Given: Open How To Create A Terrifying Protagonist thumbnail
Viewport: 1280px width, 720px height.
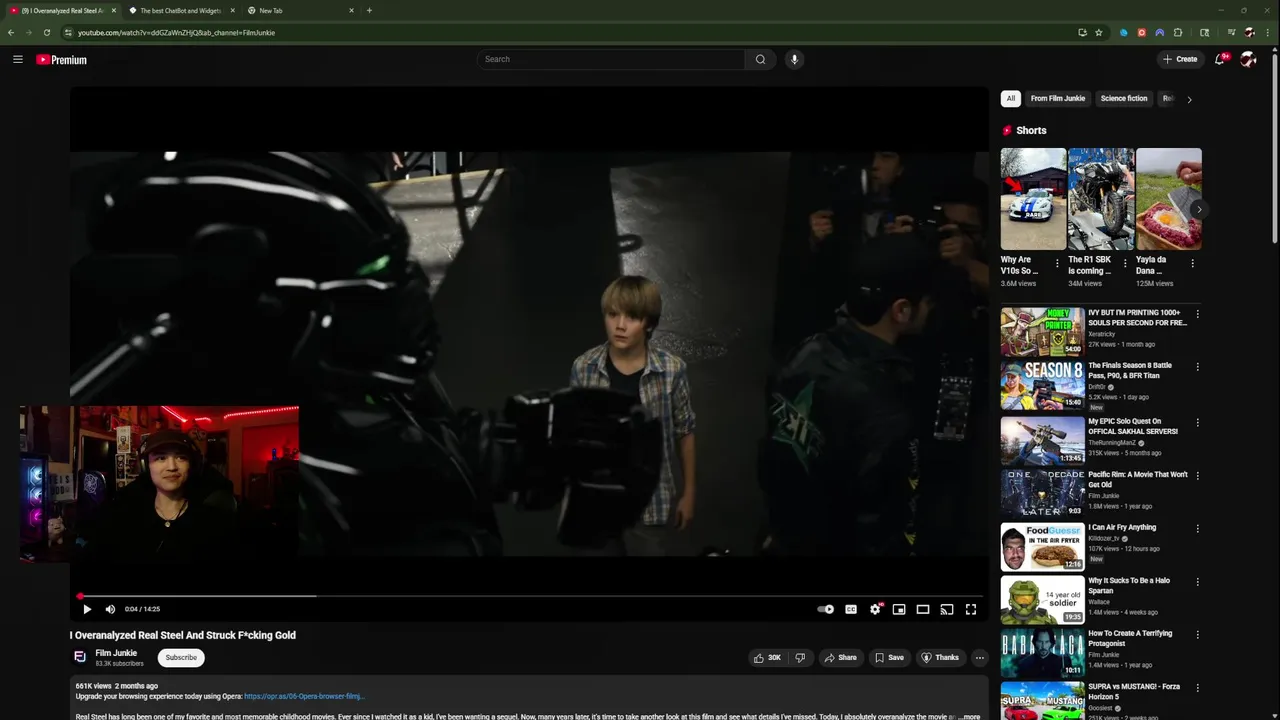Looking at the screenshot, I should [x=1042, y=652].
